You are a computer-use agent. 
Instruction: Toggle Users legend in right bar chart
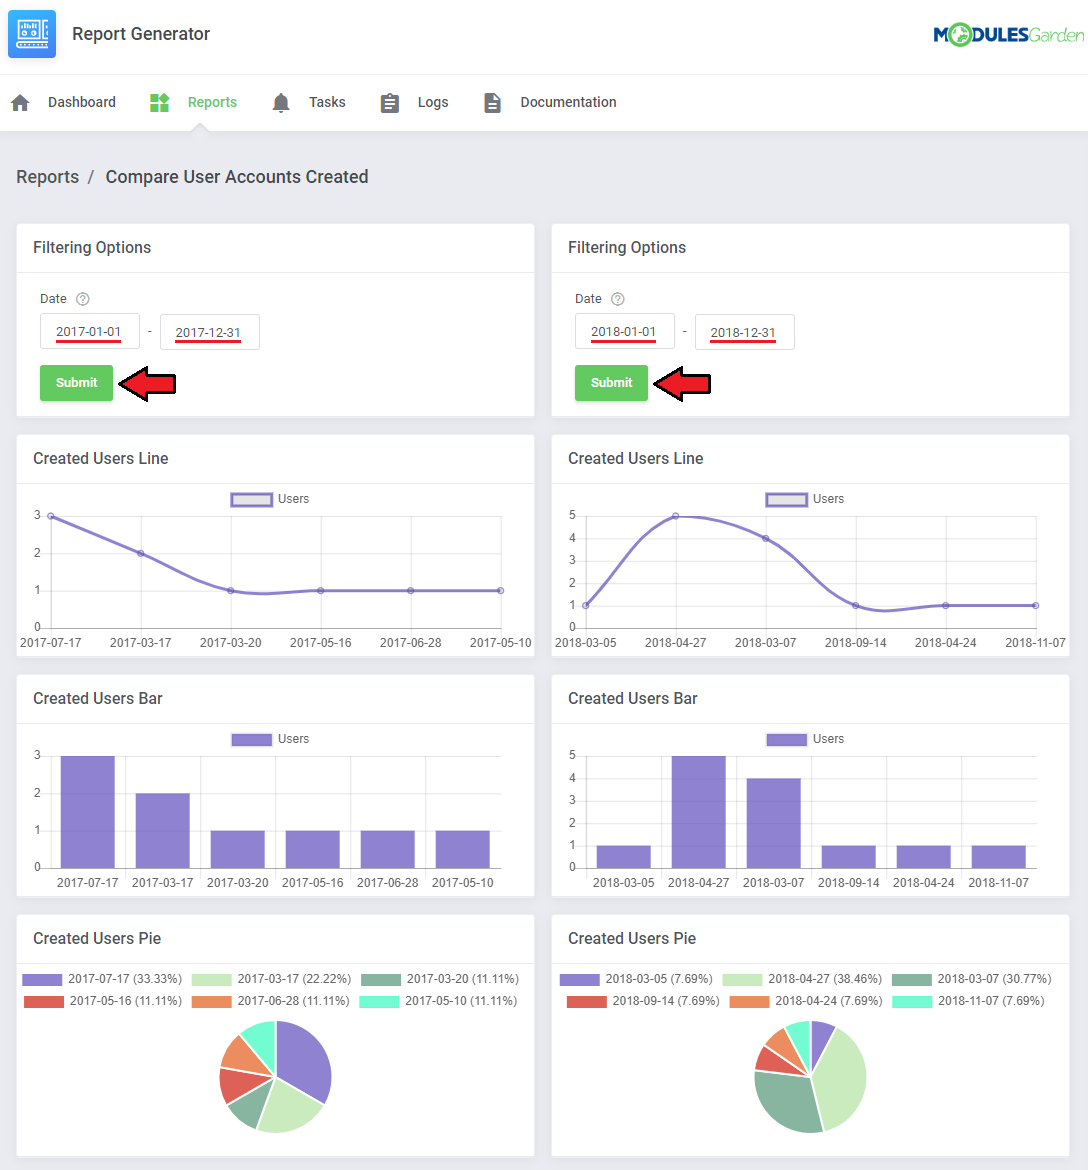coord(804,739)
